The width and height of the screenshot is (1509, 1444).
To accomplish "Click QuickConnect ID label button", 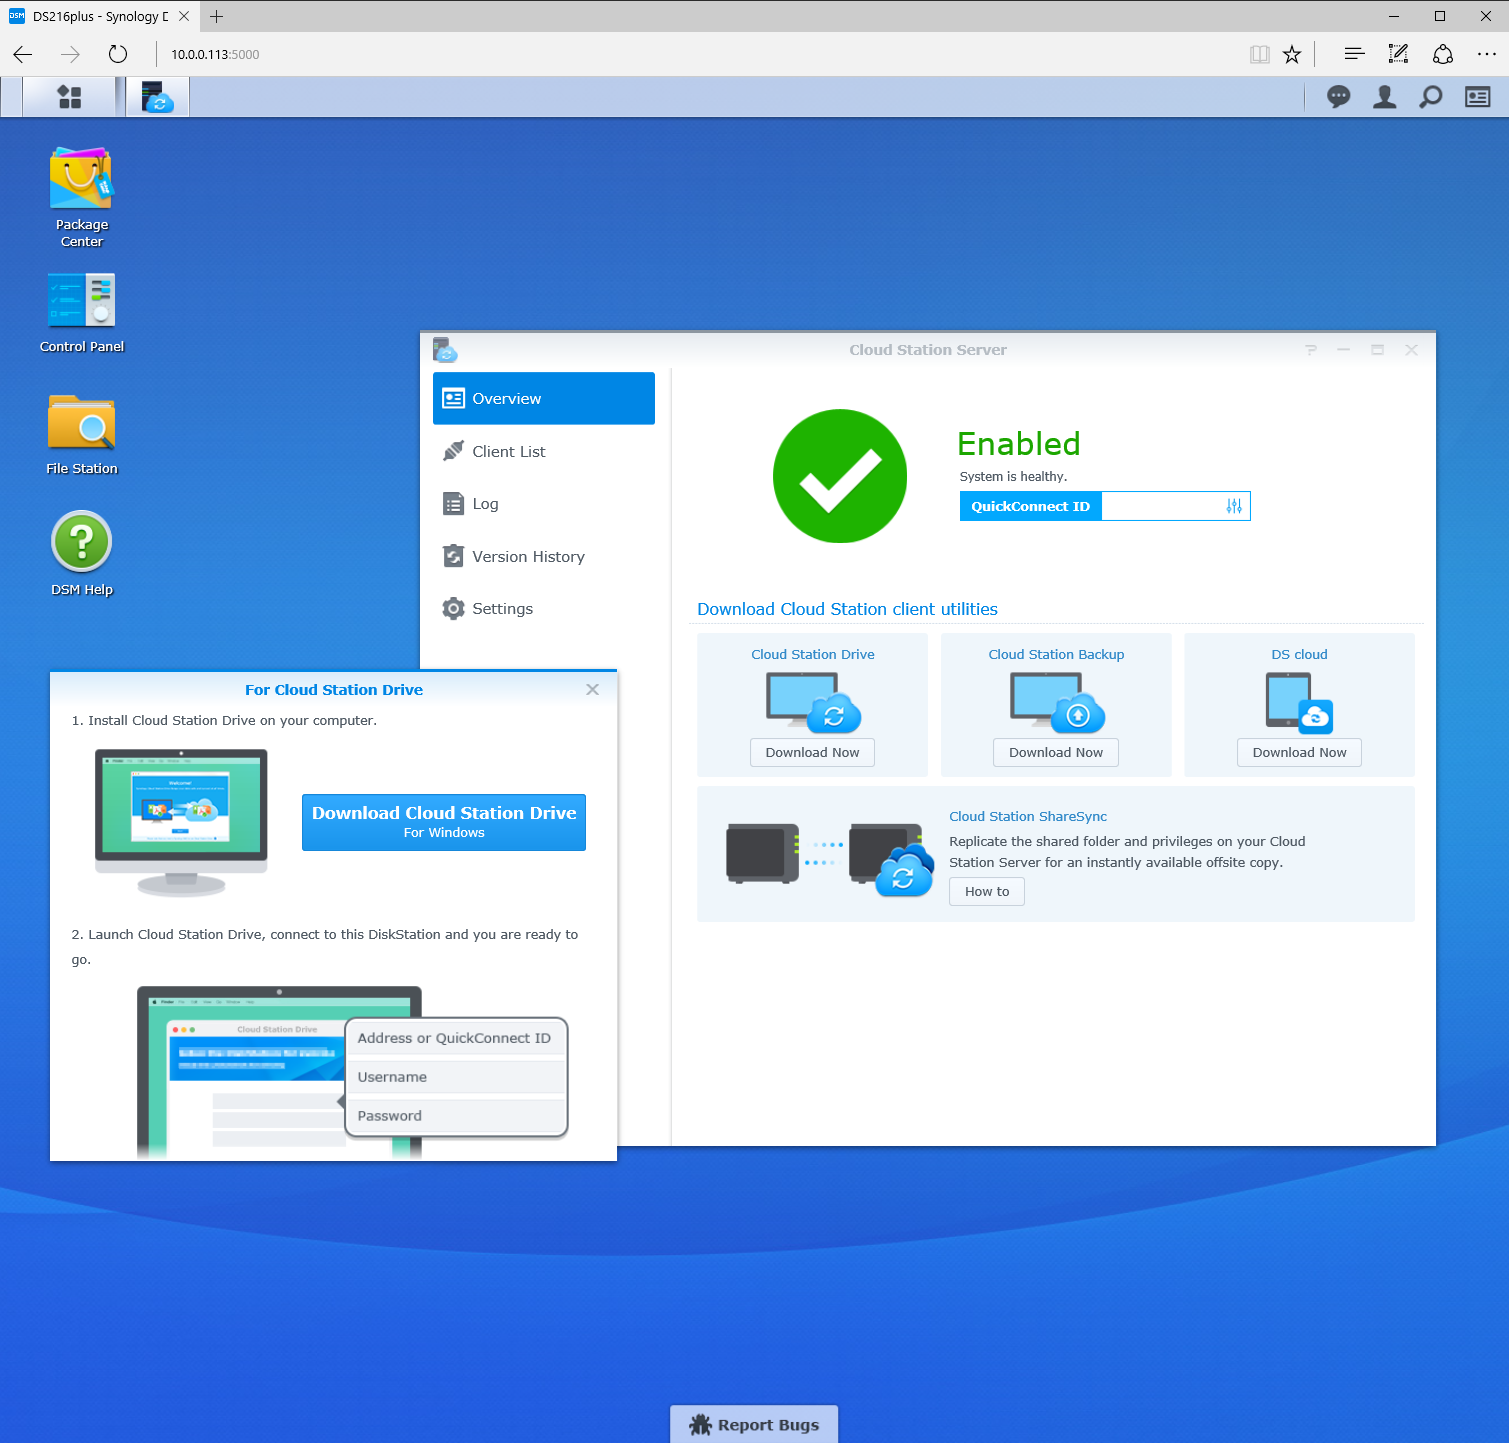I will point(1030,506).
